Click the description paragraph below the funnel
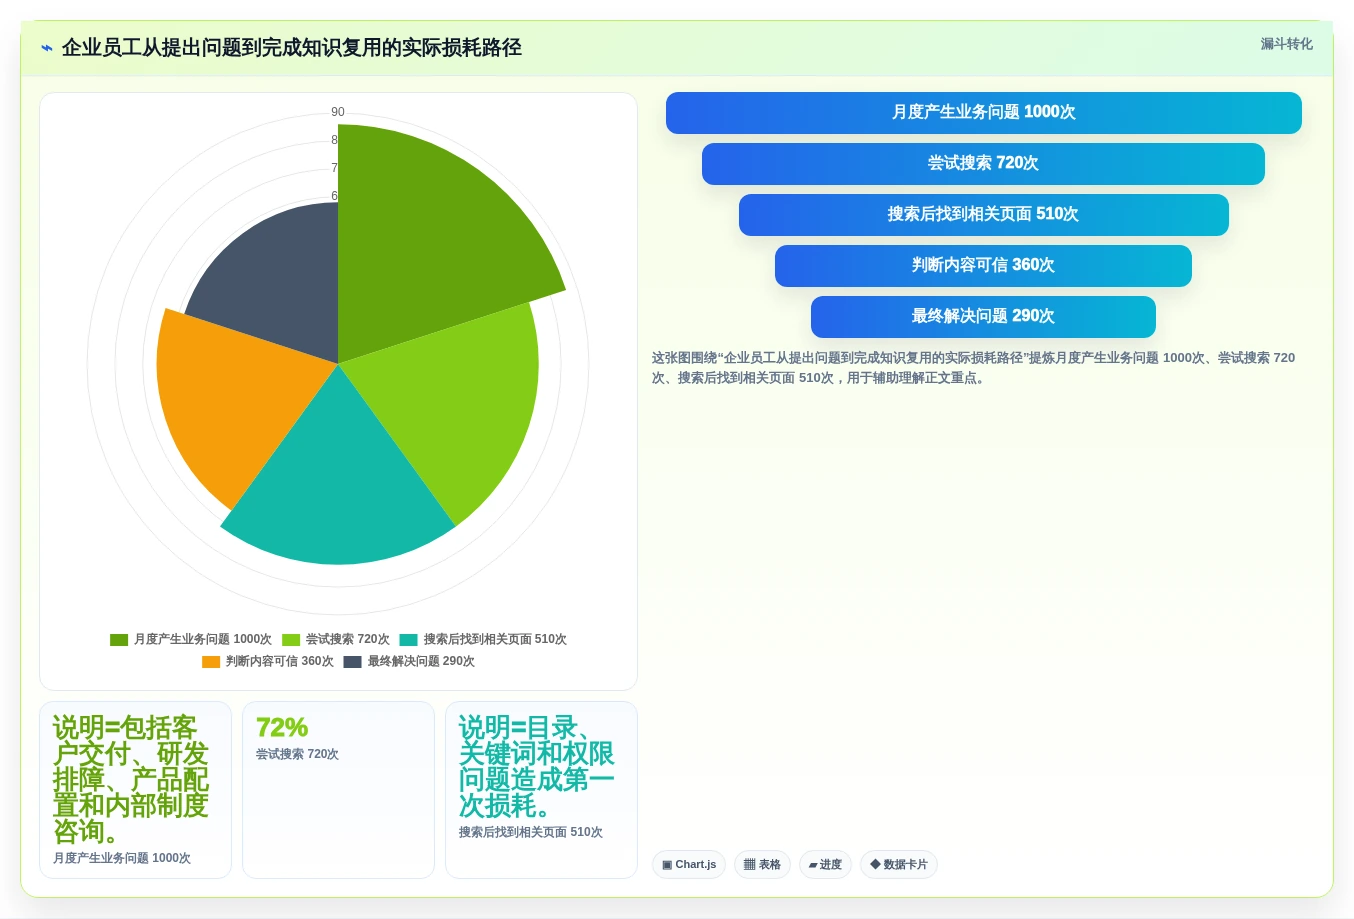1354x919 pixels. pyautogui.click(x=975, y=368)
